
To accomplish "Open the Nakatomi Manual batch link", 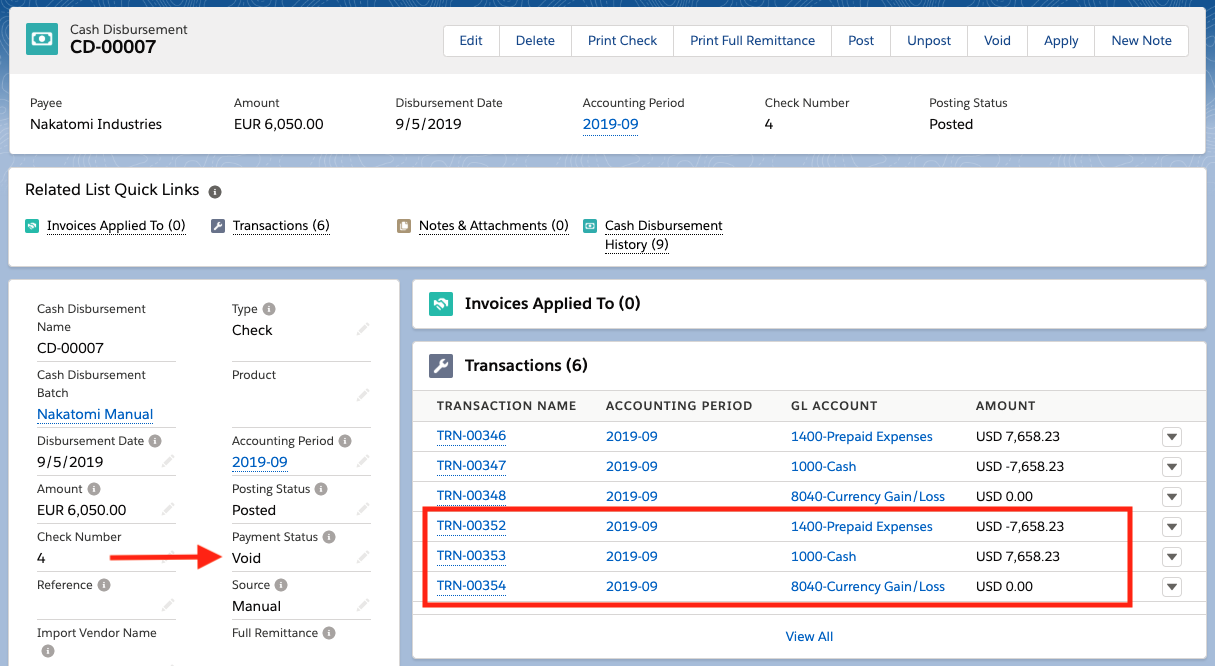I will click(x=95, y=414).
